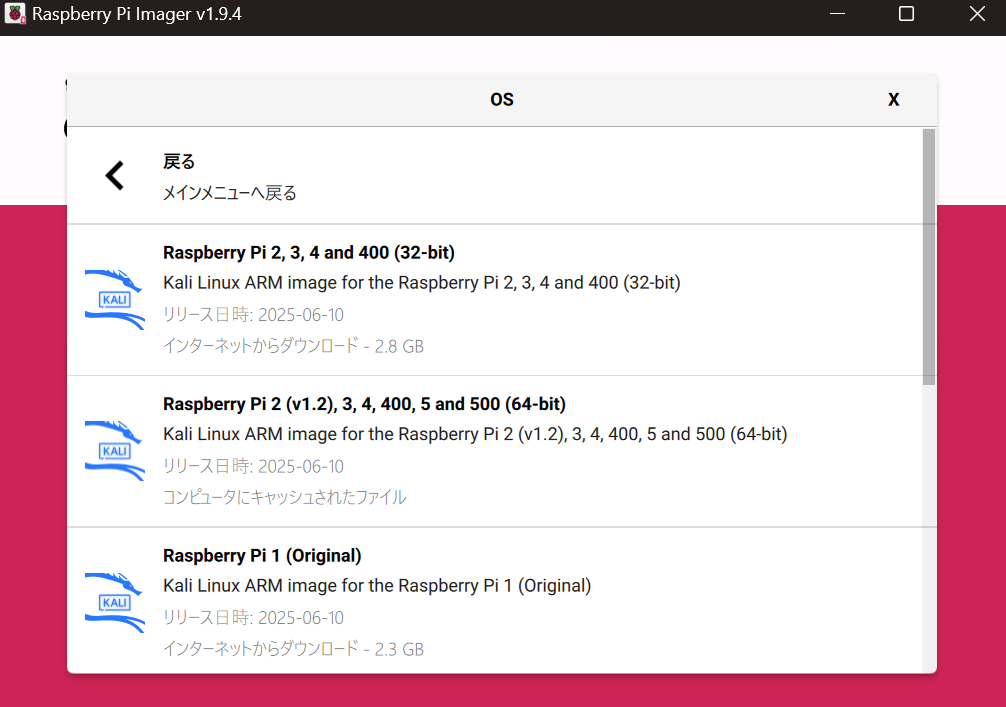The width and height of the screenshot is (1006, 707).
Task: Click コンピュータにキャッシュされたファイル text
Action: [284, 497]
